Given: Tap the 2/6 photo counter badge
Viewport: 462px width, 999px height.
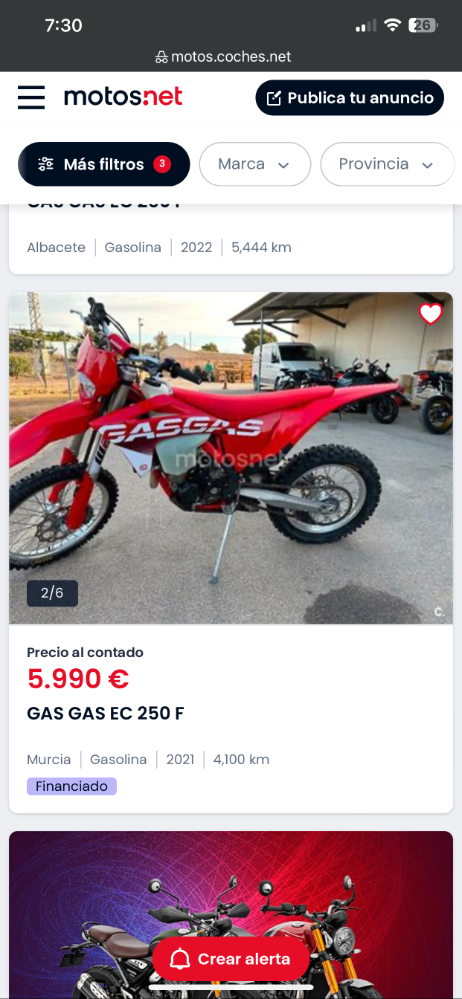Looking at the screenshot, I should coord(52,593).
